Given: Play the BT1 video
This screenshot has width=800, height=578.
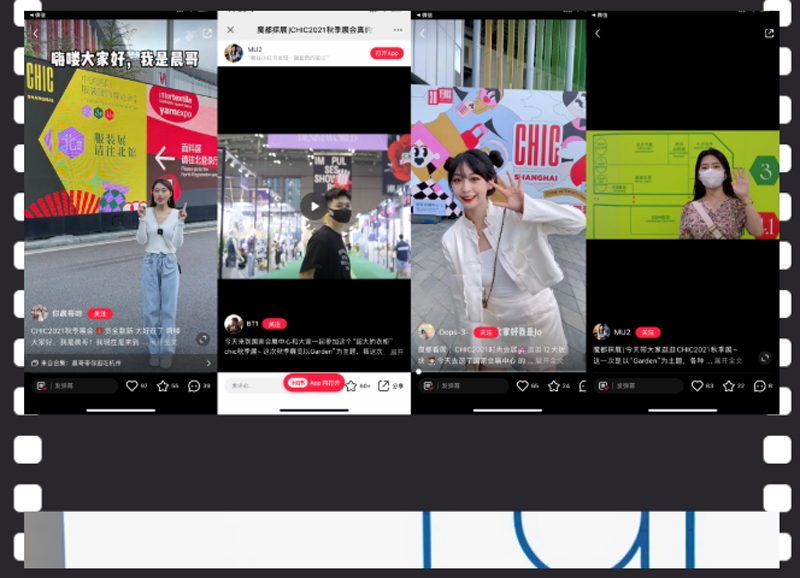Looking at the screenshot, I should coord(314,206).
